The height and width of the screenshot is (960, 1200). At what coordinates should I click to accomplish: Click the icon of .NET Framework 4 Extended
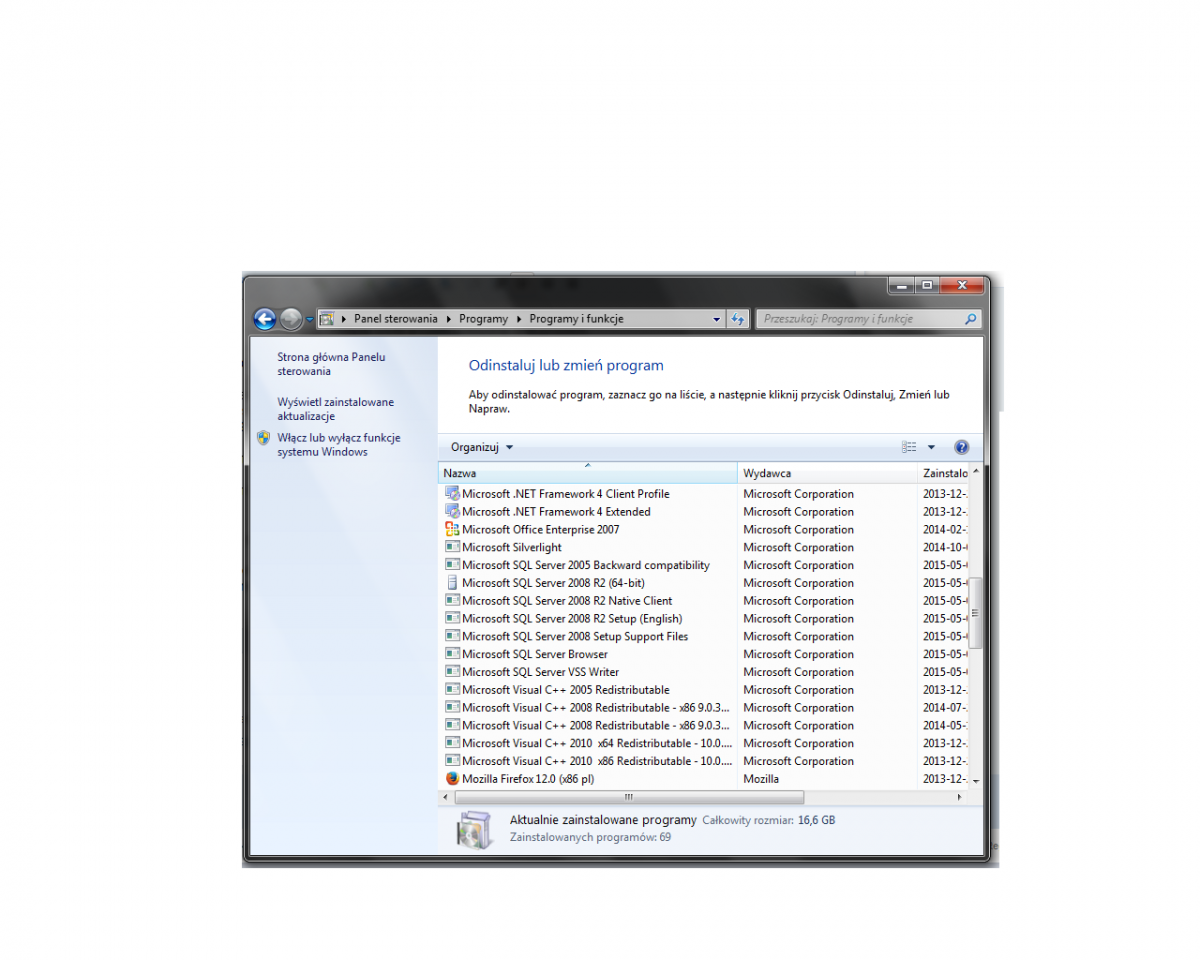tap(452, 511)
